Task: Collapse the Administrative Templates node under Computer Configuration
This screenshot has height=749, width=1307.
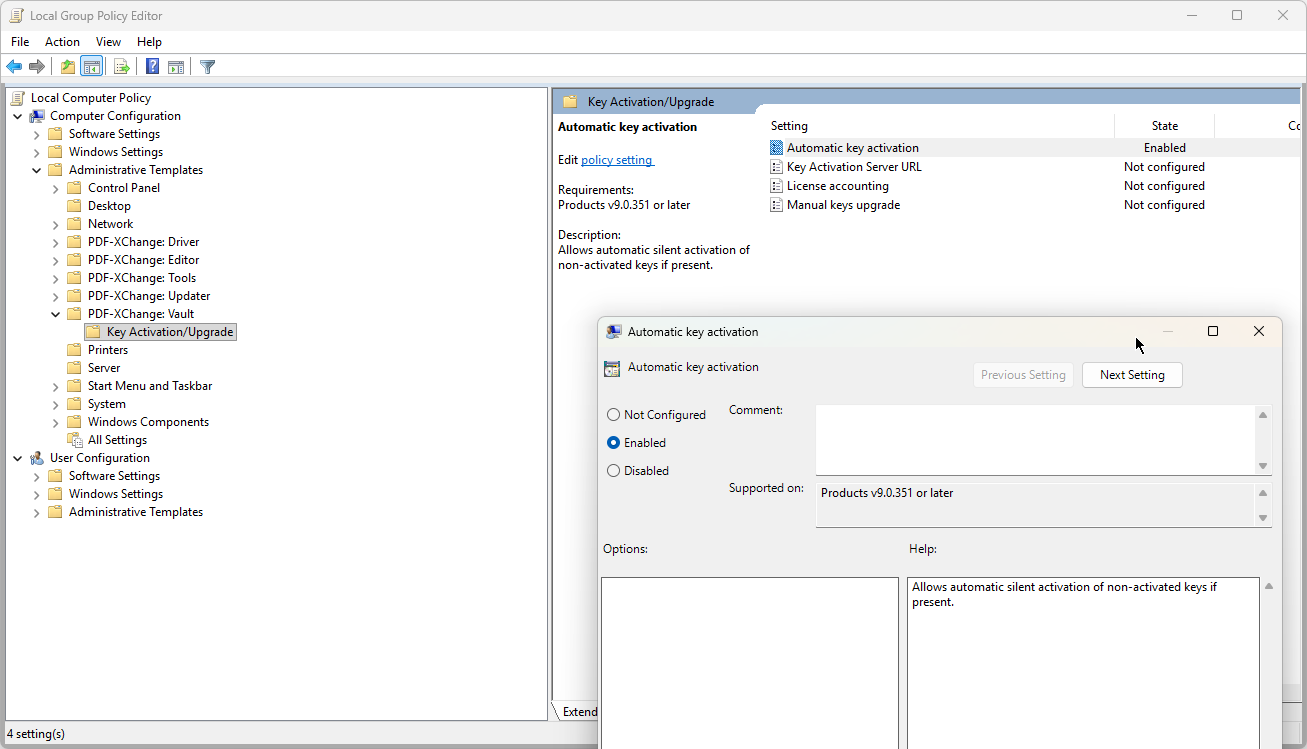Action: point(37,170)
